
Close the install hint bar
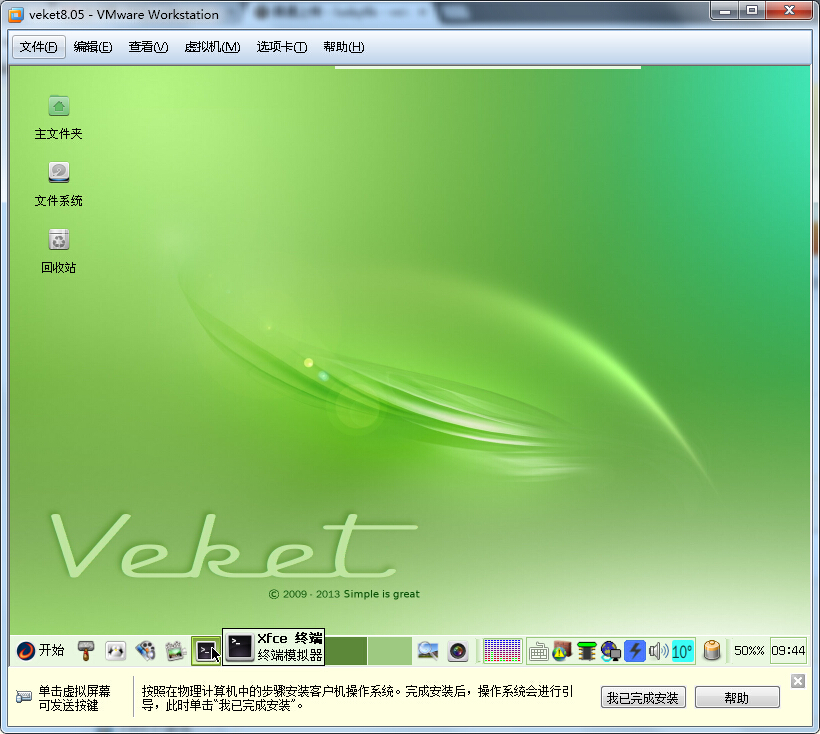click(798, 681)
